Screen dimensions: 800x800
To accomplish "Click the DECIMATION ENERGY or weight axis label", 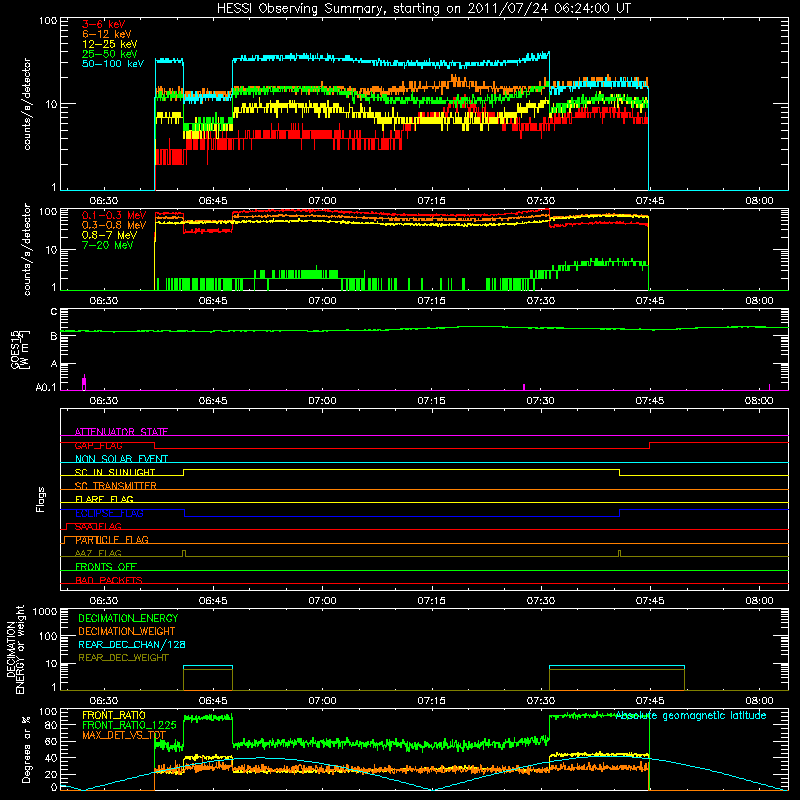I will (15, 649).
